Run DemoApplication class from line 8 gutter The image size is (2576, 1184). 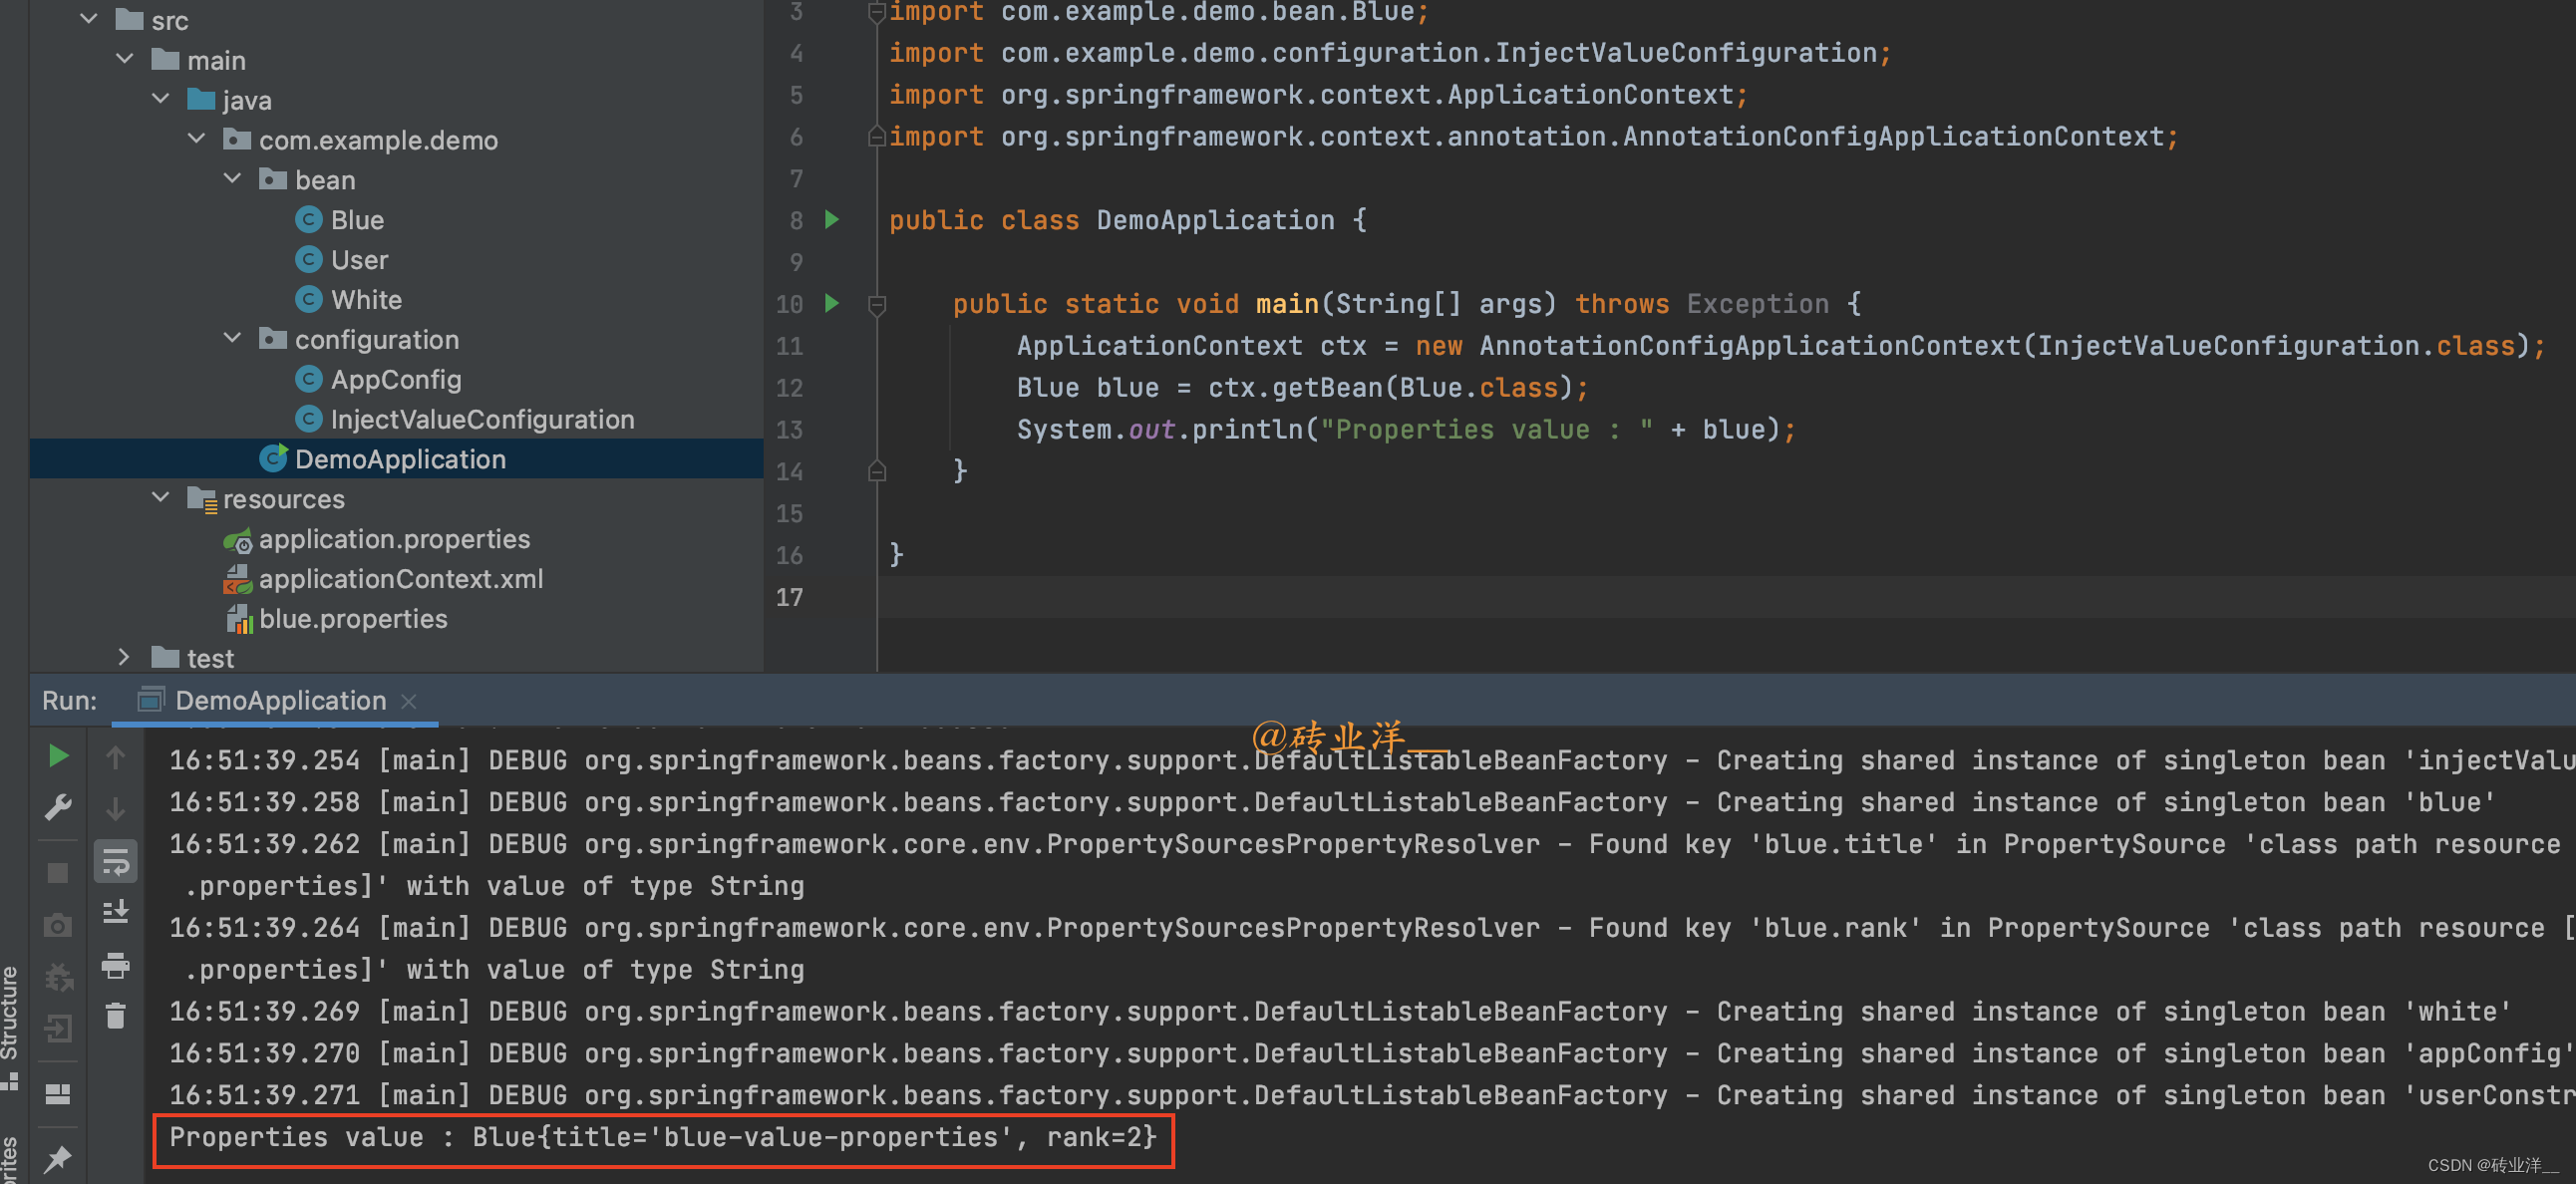click(x=831, y=219)
